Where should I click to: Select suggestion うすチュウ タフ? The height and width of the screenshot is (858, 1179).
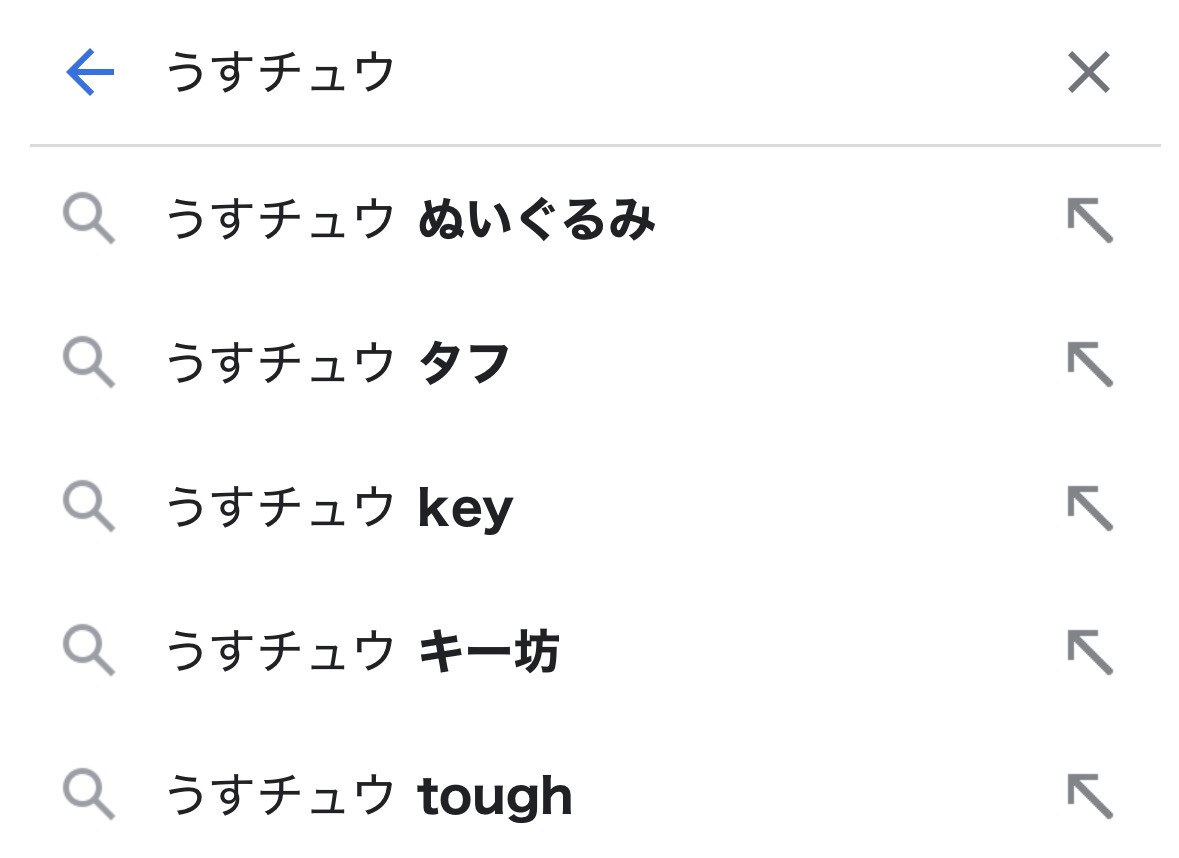click(x=338, y=364)
